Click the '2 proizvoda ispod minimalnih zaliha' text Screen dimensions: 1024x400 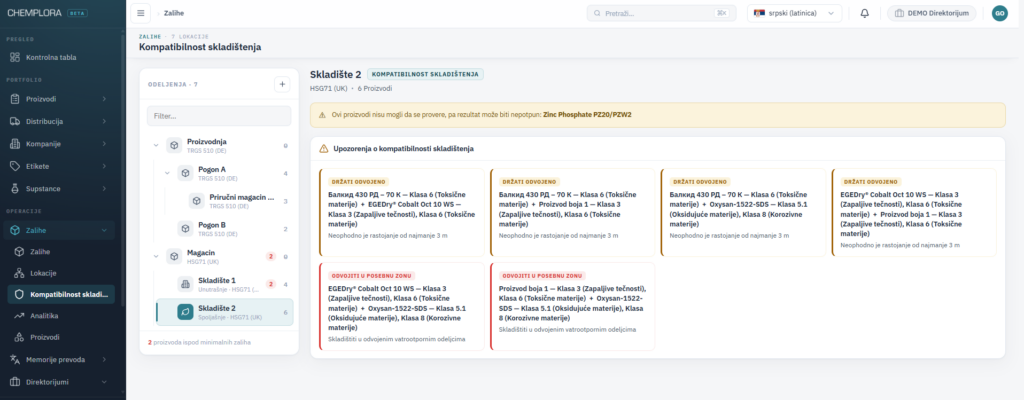199,342
